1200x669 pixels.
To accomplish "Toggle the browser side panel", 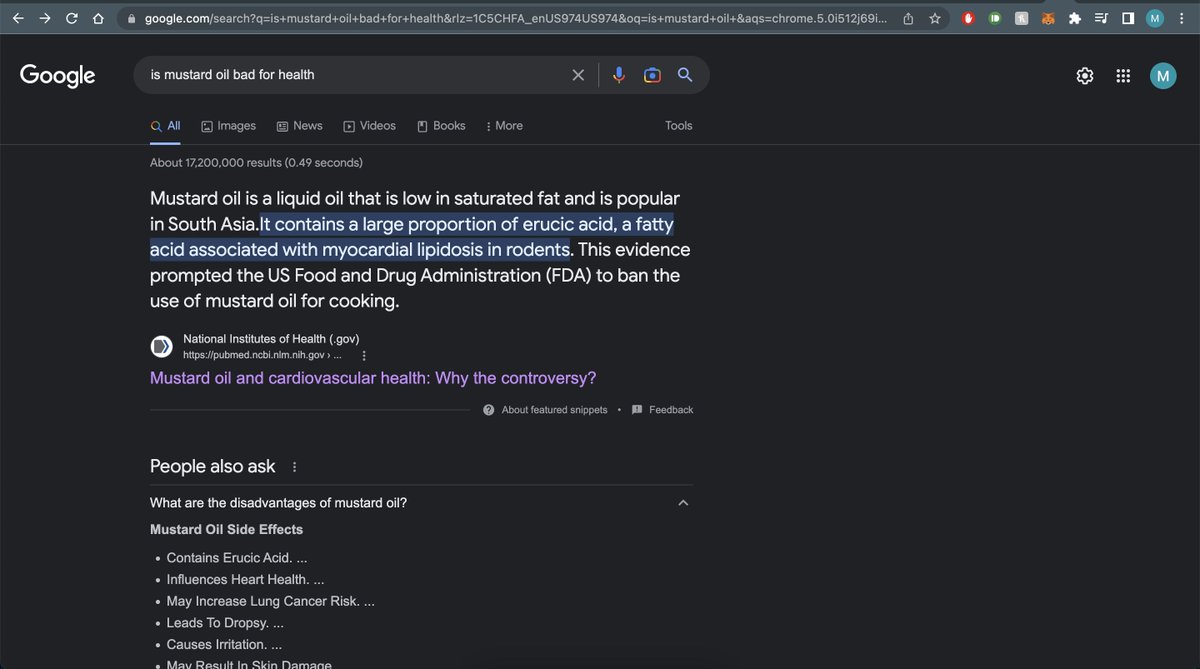I will coord(1128,19).
